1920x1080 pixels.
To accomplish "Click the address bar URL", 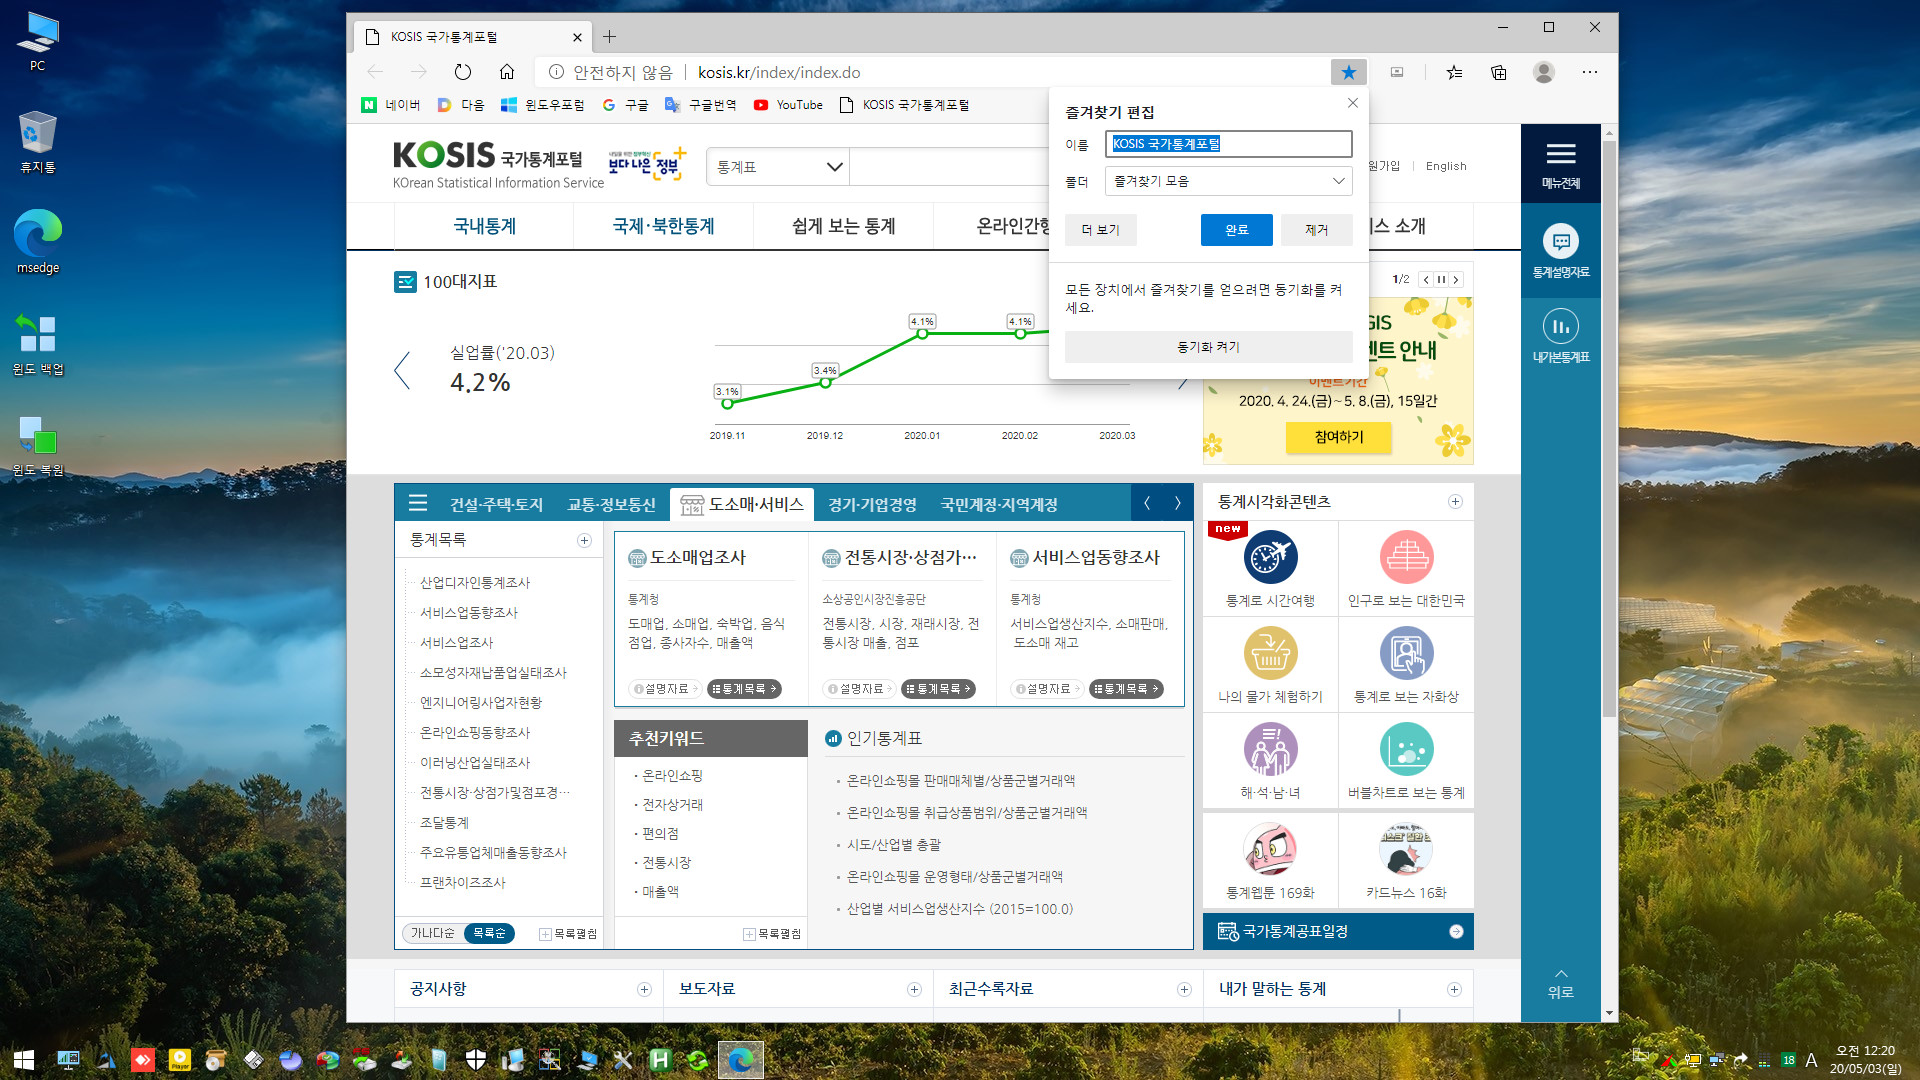I will tap(779, 72).
